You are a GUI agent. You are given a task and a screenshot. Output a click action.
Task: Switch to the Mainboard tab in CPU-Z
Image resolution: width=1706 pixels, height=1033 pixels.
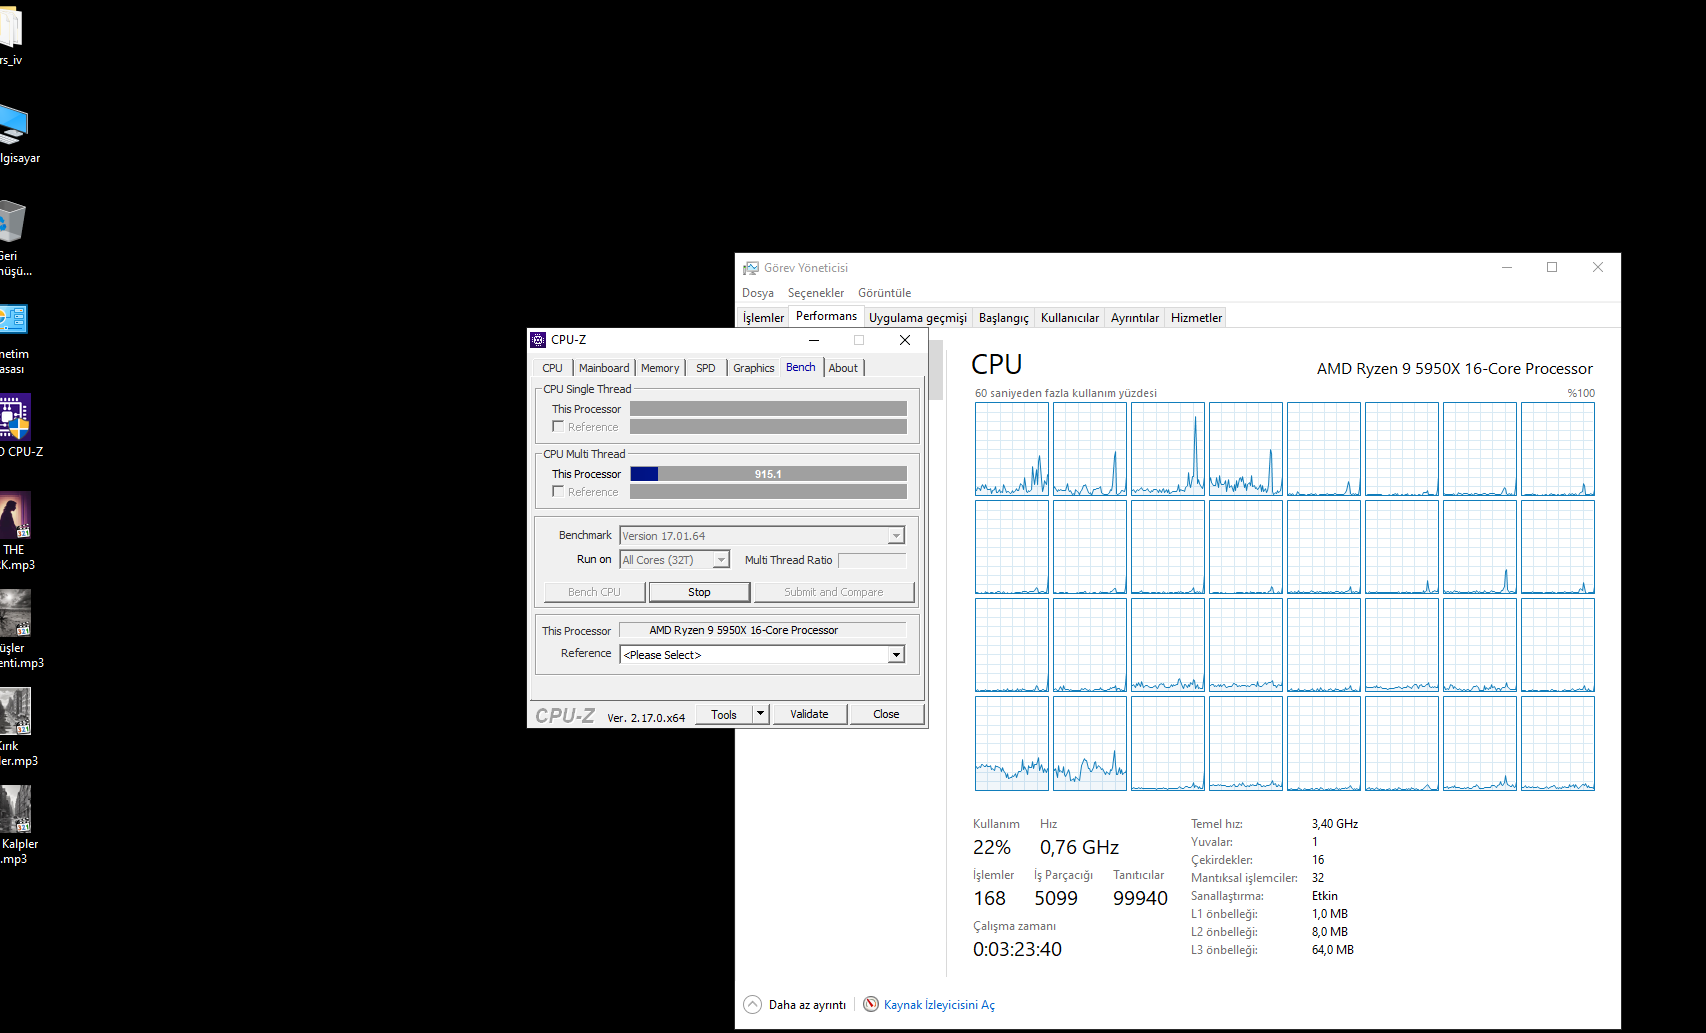[x=604, y=368]
